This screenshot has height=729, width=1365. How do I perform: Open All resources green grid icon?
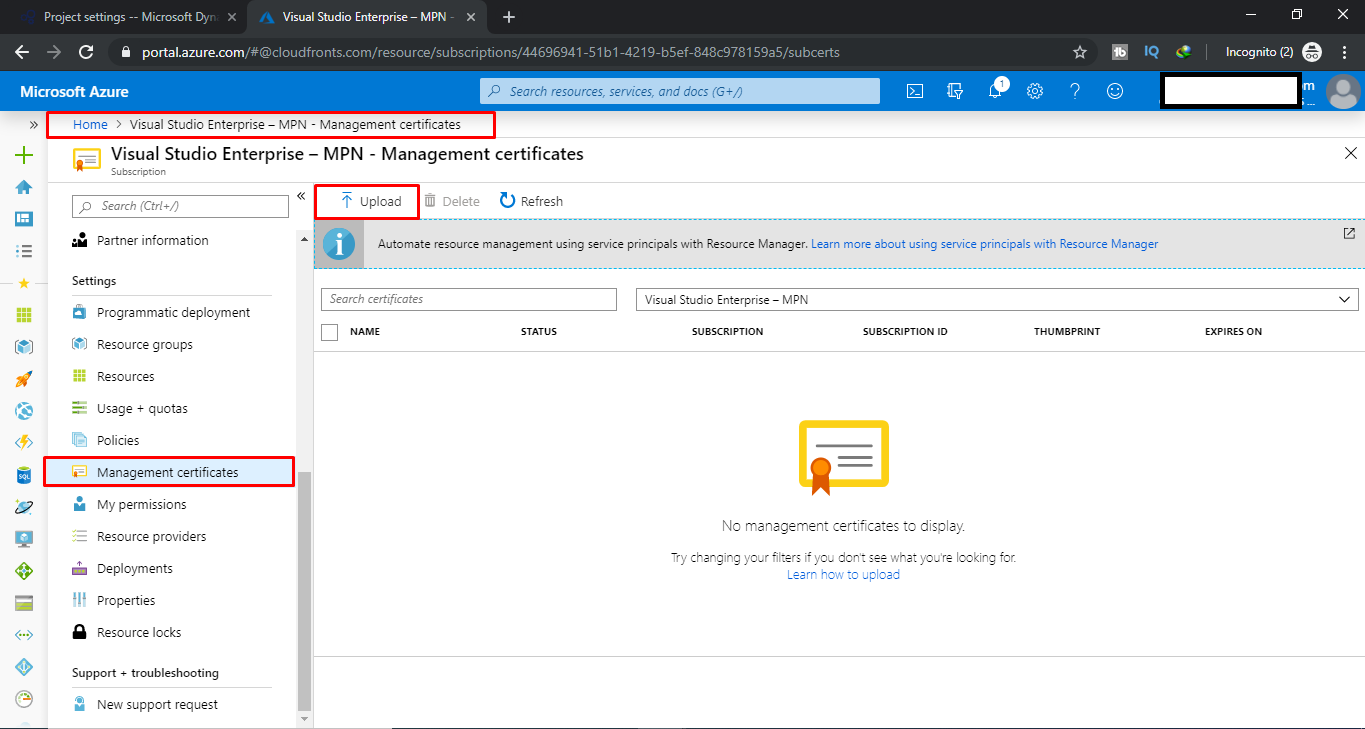click(x=24, y=315)
